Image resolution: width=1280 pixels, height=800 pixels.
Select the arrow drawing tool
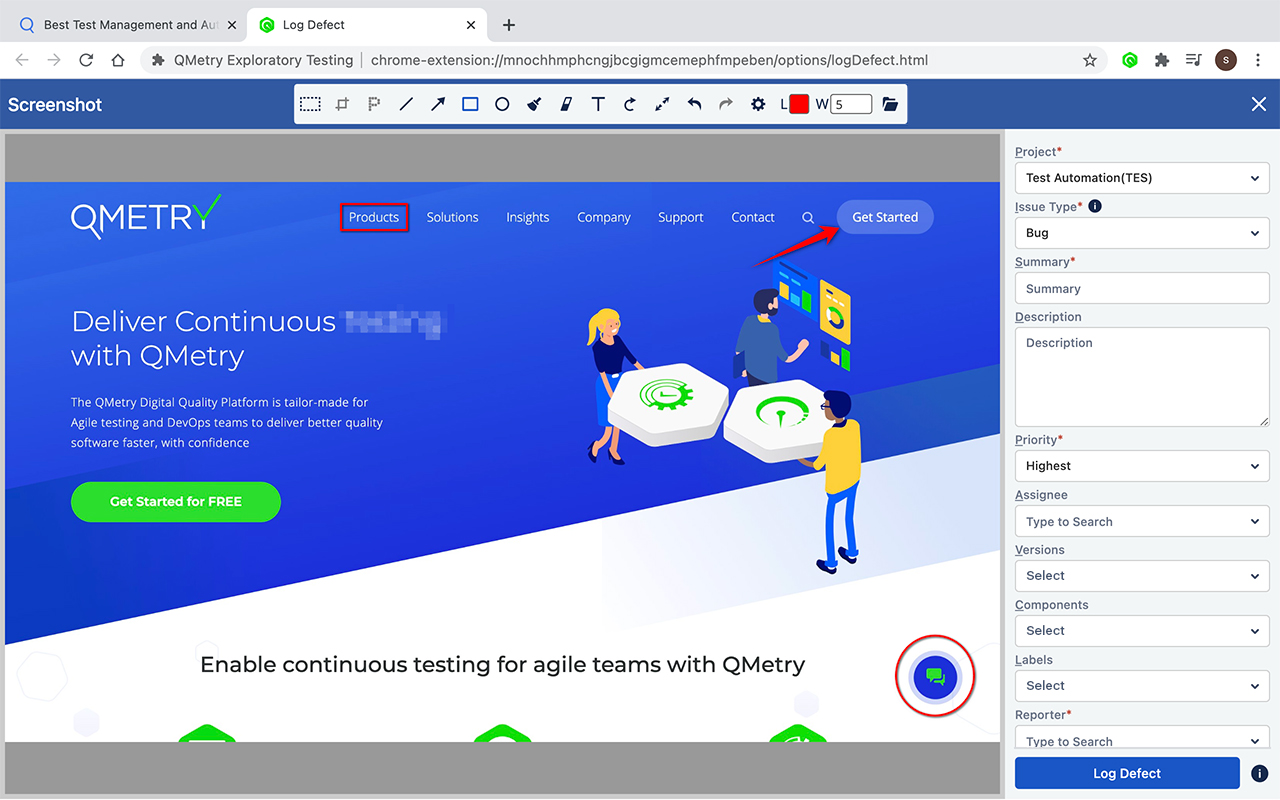pyautogui.click(x=437, y=104)
